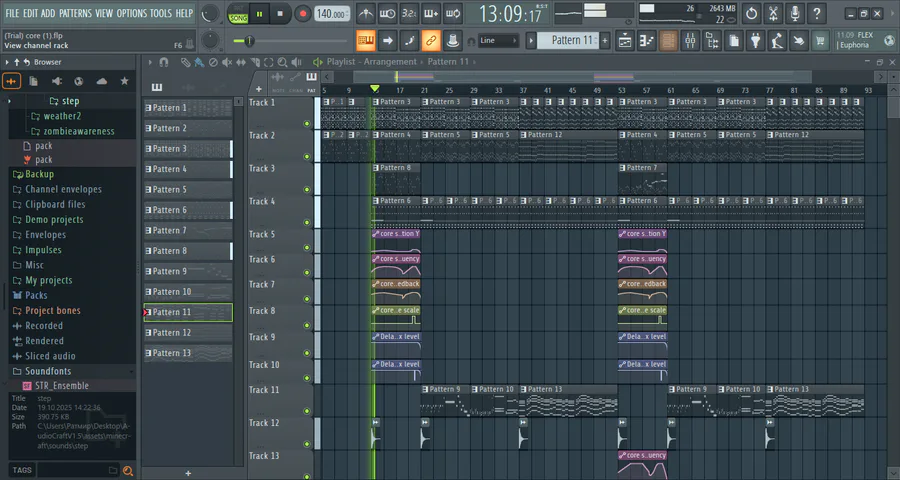This screenshot has height=480, width=900.
Task: Click the 140.000 tempo field
Action: click(332, 14)
